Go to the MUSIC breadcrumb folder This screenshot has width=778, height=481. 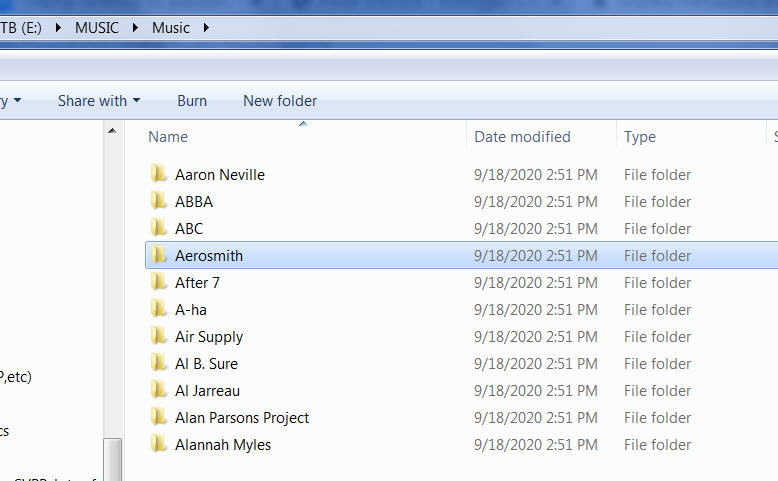97,28
